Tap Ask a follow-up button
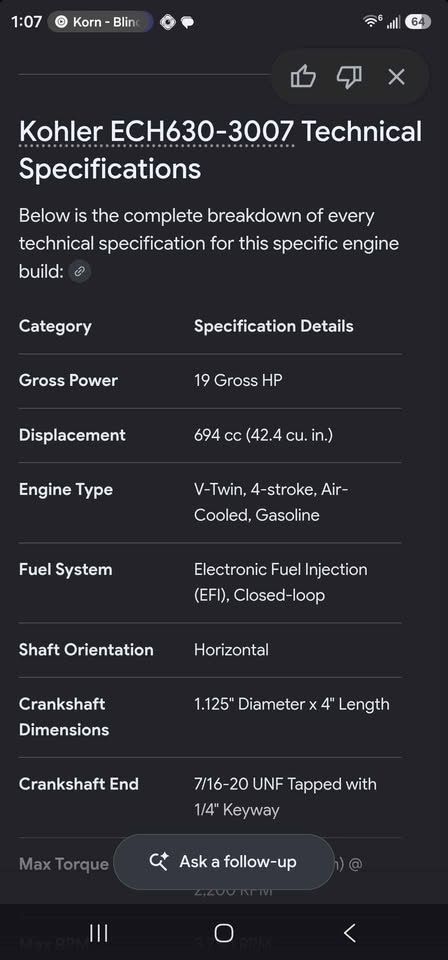Image resolution: width=448 pixels, height=960 pixels. click(224, 862)
